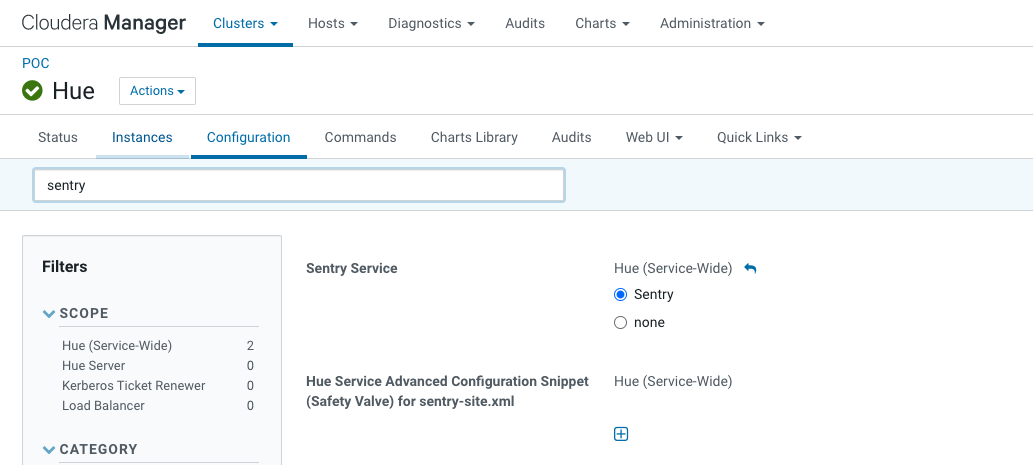1033x465 pixels.
Task: Add a sentry-site.xml snippet with plus icon
Action: (621, 434)
